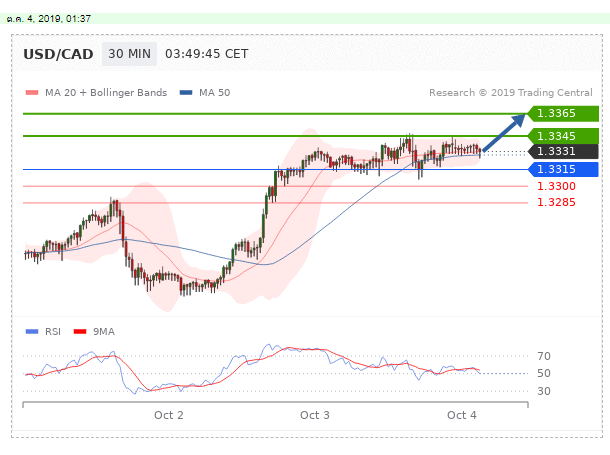Screen dimensions: 610x455
Task: Click the RSI 70 level label
Action: point(544,356)
